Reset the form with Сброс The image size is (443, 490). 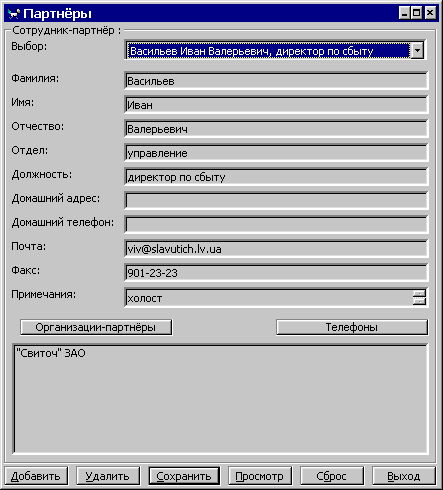coord(332,476)
